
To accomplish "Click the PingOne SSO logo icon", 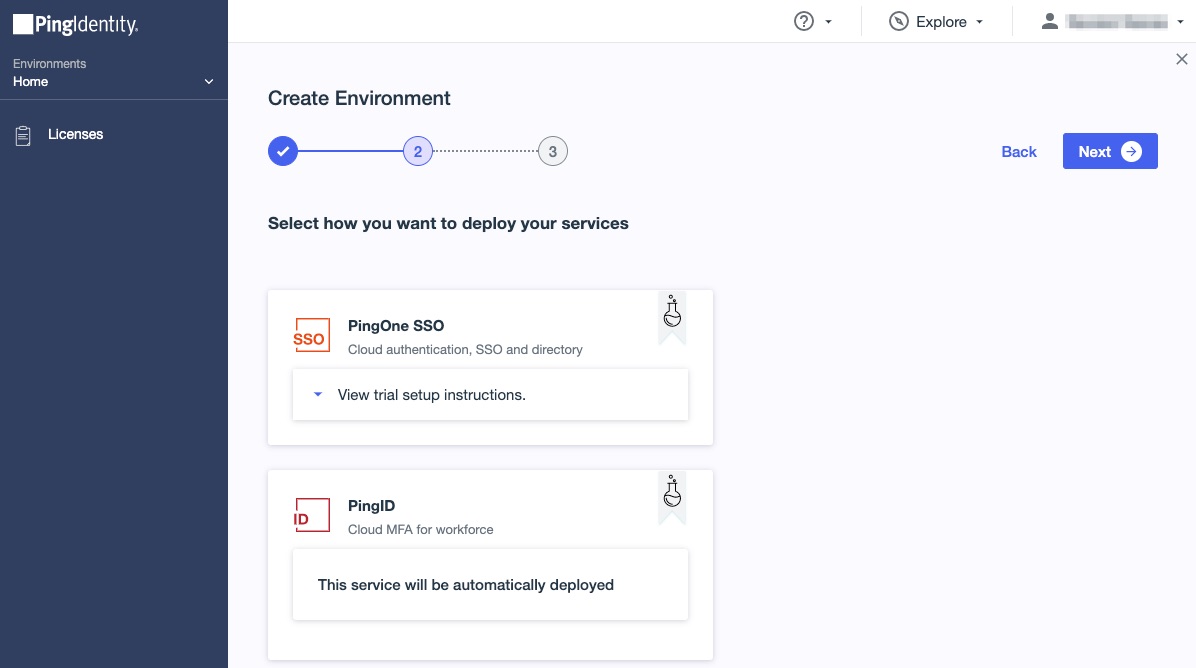I will pyautogui.click(x=310, y=337).
